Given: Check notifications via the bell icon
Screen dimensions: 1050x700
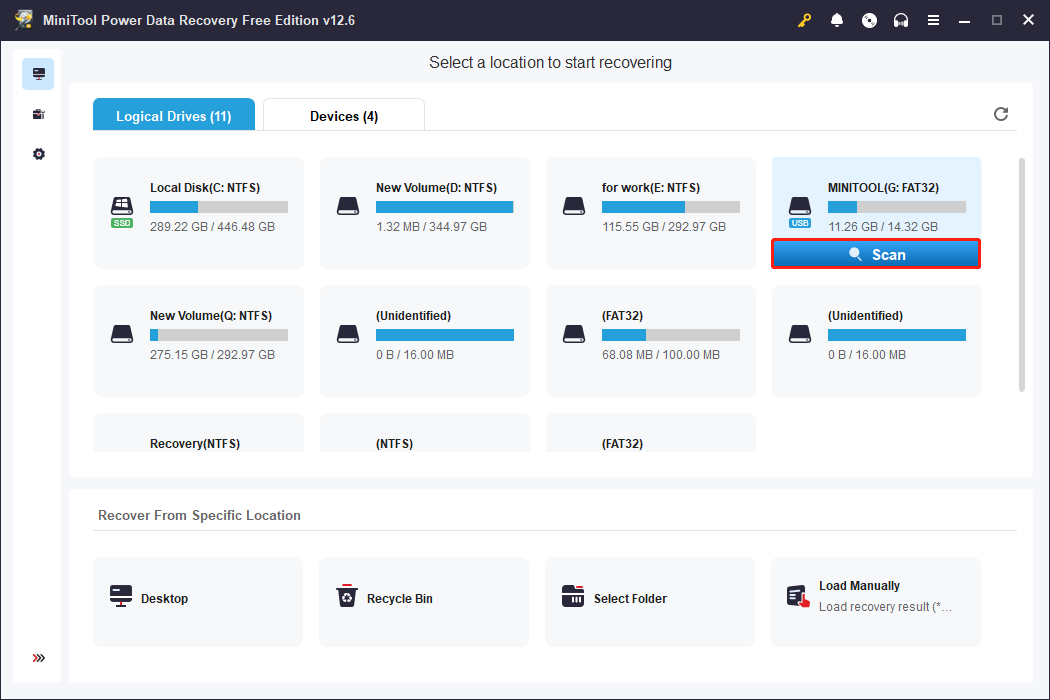Looking at the screenshot, I should [837, 19].
